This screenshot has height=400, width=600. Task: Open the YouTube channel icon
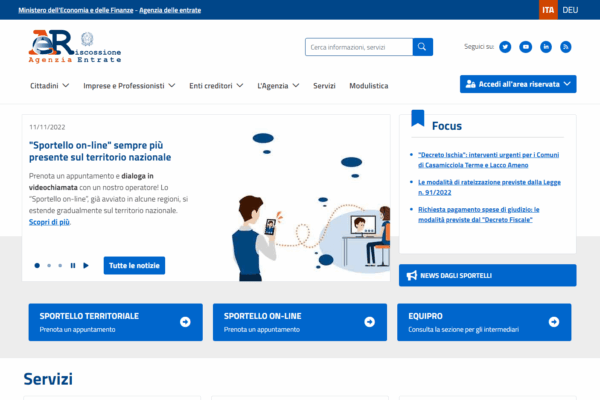(525, 47)
